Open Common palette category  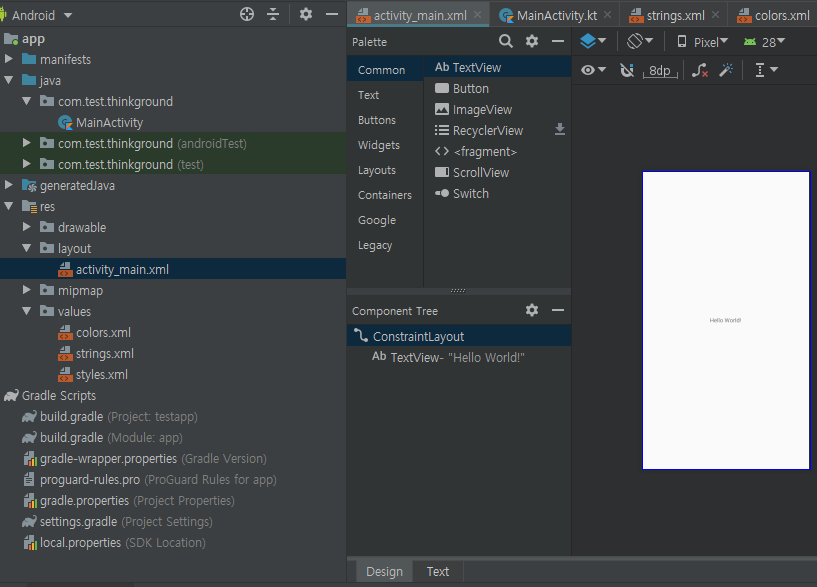coord(385,70)
